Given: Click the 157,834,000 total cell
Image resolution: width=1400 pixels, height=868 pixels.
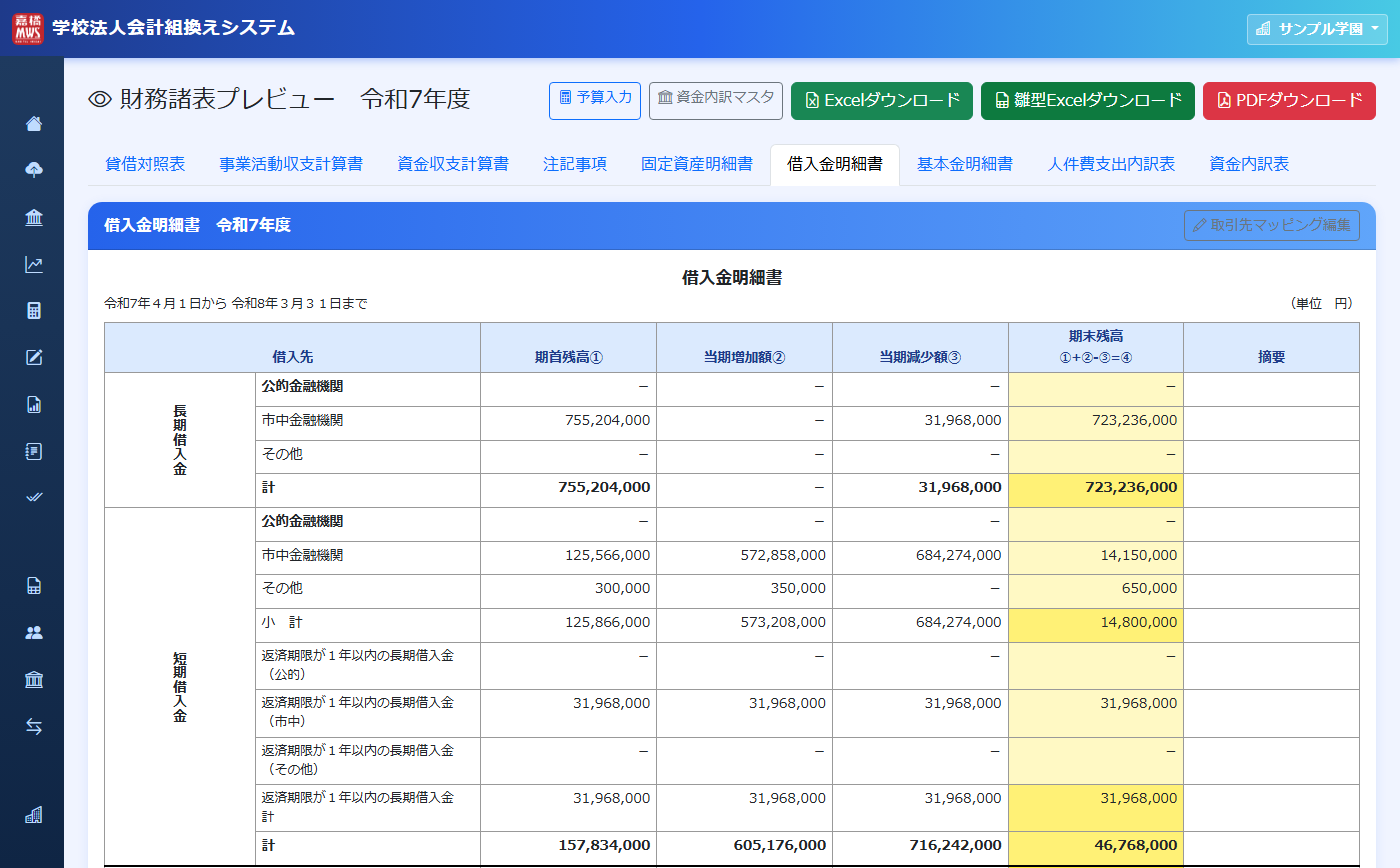Looking at the screenshot, I should [569, 848].
